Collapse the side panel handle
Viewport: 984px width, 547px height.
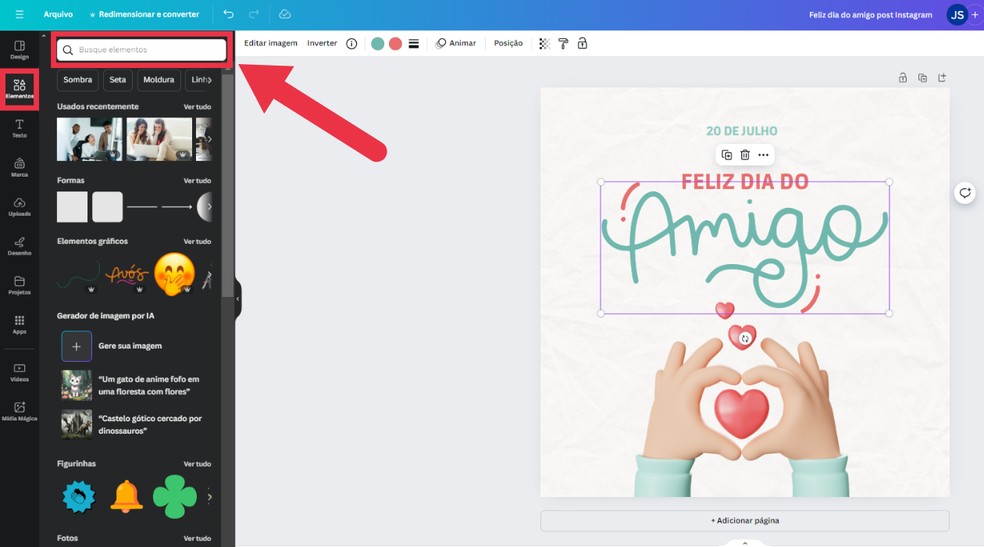(238, 299)
